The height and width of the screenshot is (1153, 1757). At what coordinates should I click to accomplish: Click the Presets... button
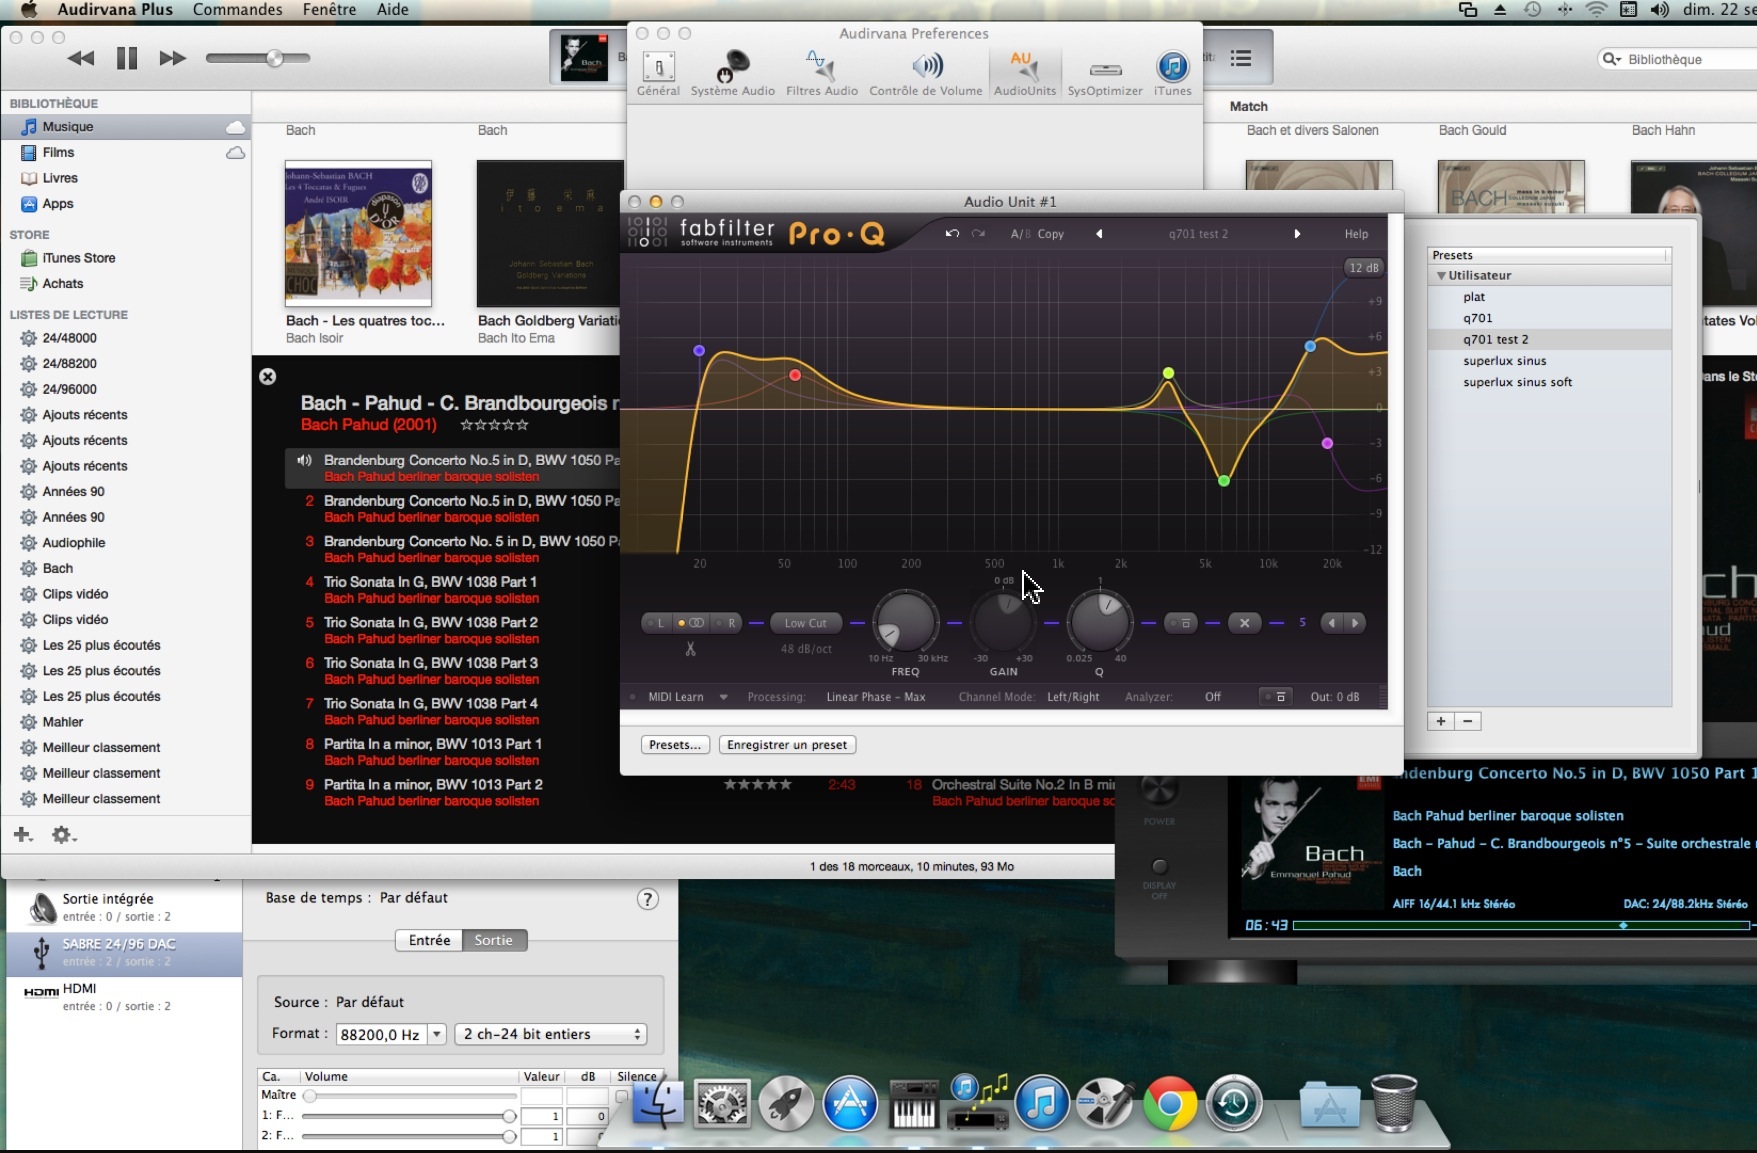pos(675,745)
